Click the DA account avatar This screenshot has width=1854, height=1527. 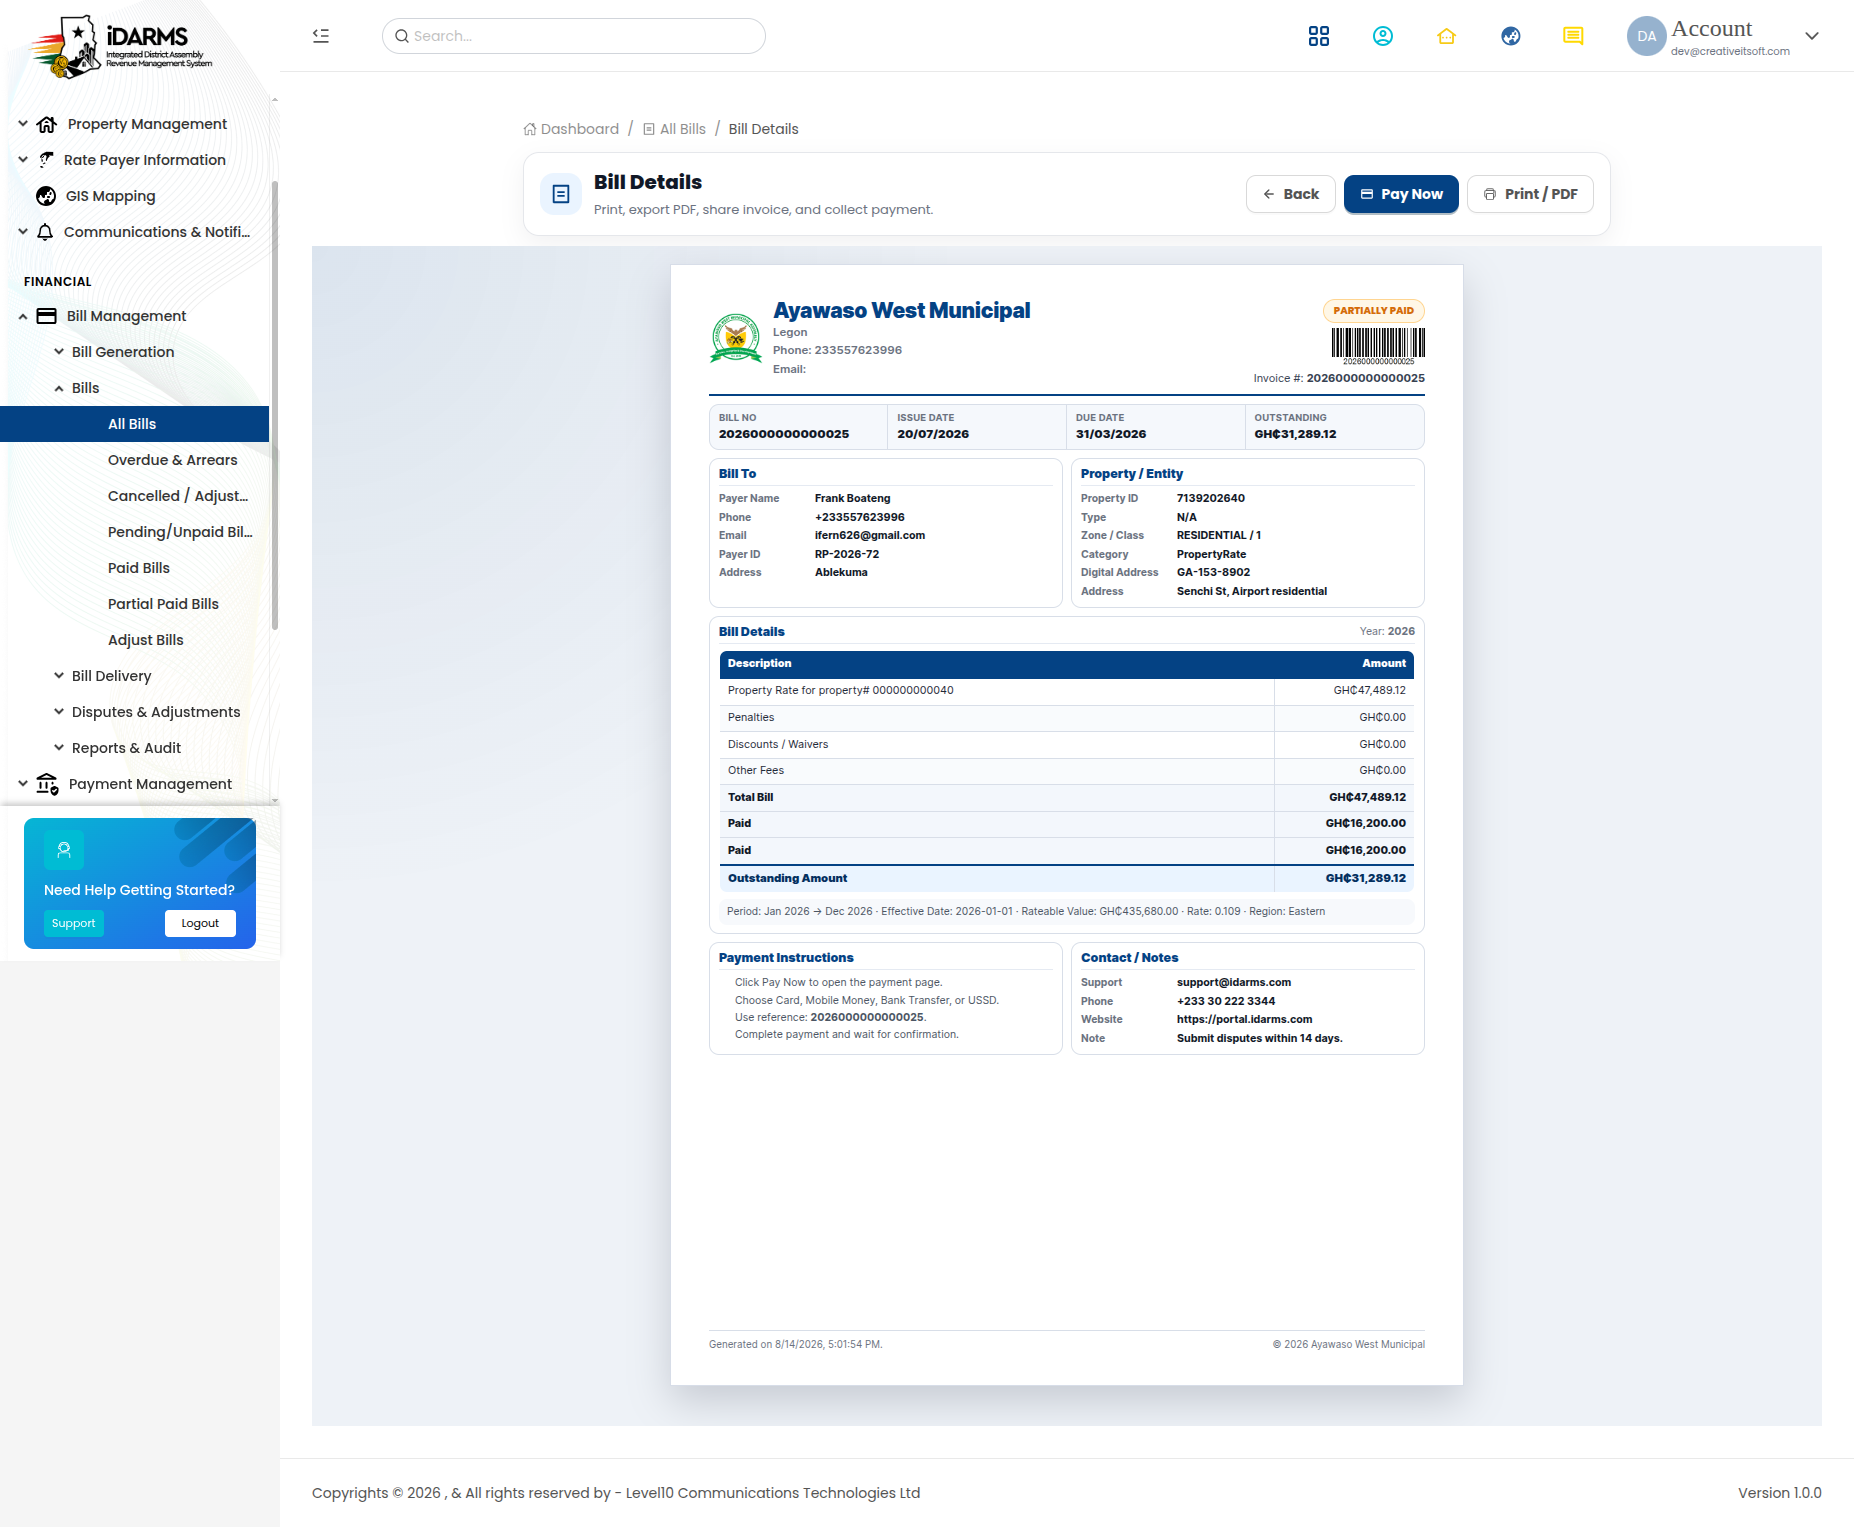(1646, 36)
